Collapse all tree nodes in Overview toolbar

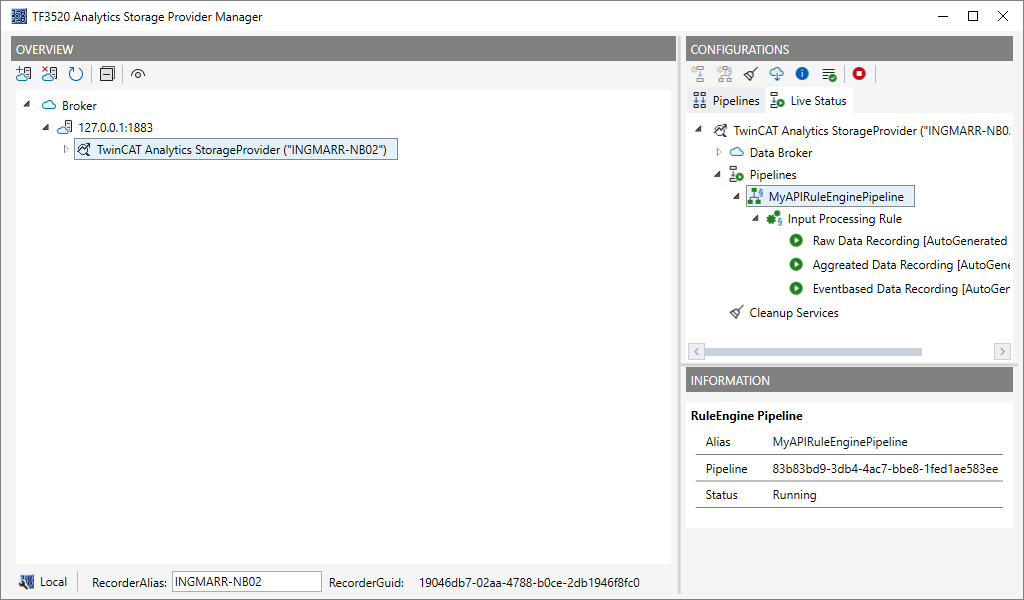pos(107,74)
